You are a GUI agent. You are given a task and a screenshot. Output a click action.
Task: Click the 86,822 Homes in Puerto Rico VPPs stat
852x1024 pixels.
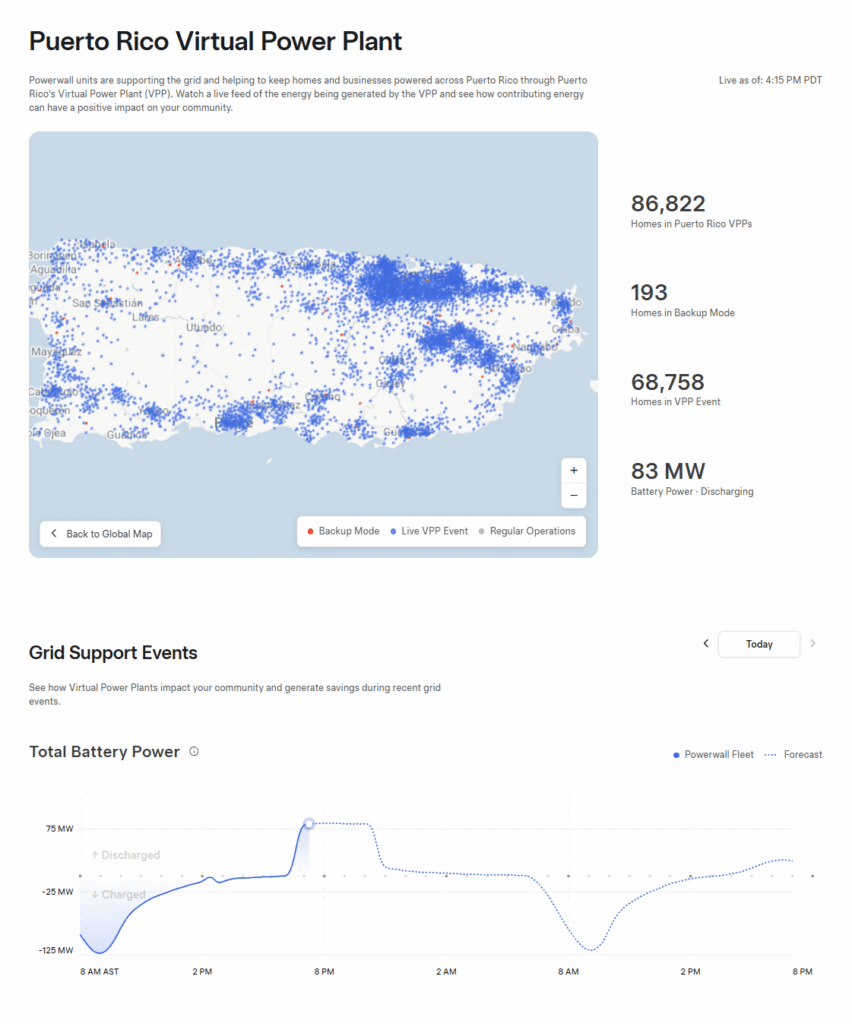[691, 211]
